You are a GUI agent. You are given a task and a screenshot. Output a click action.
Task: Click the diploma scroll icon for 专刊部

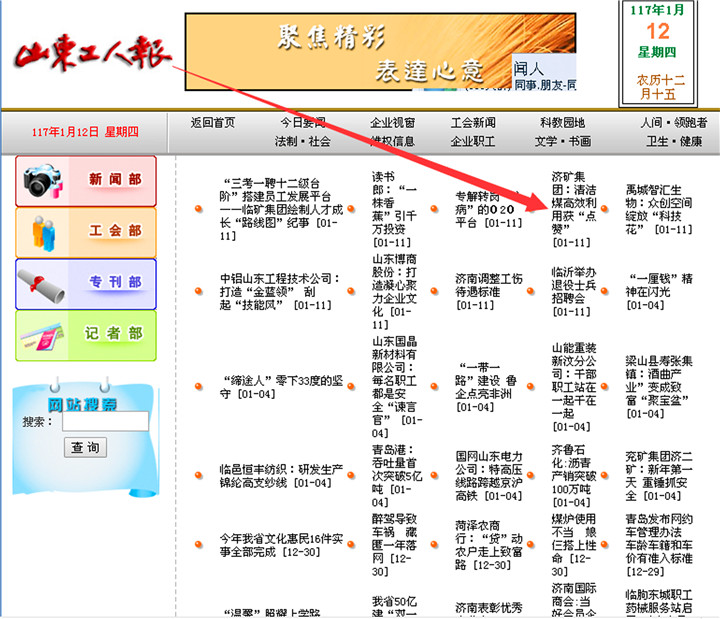pyautogui.click(x=43, y=283)
